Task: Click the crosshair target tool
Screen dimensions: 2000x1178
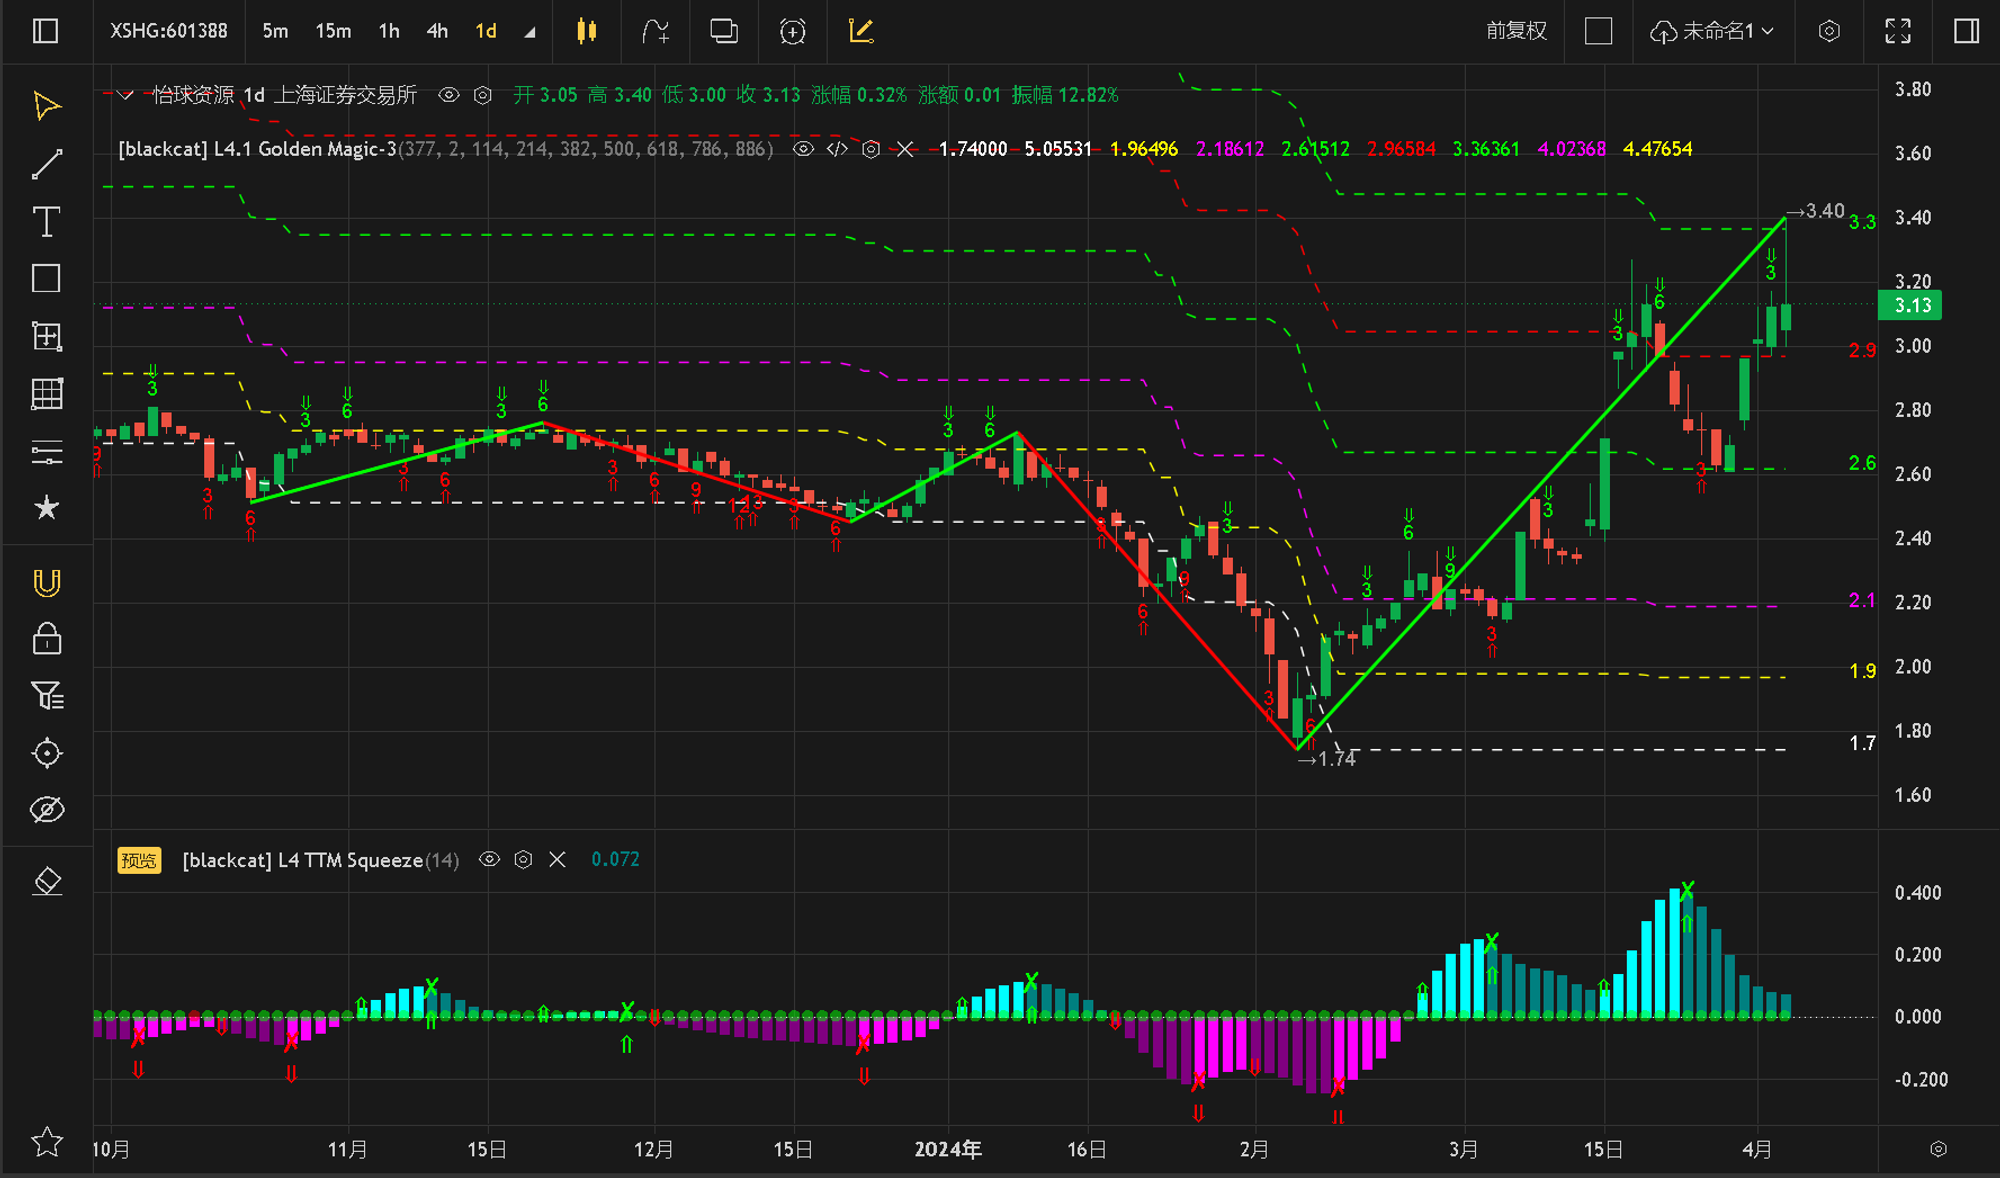Action: coord(47,752)
